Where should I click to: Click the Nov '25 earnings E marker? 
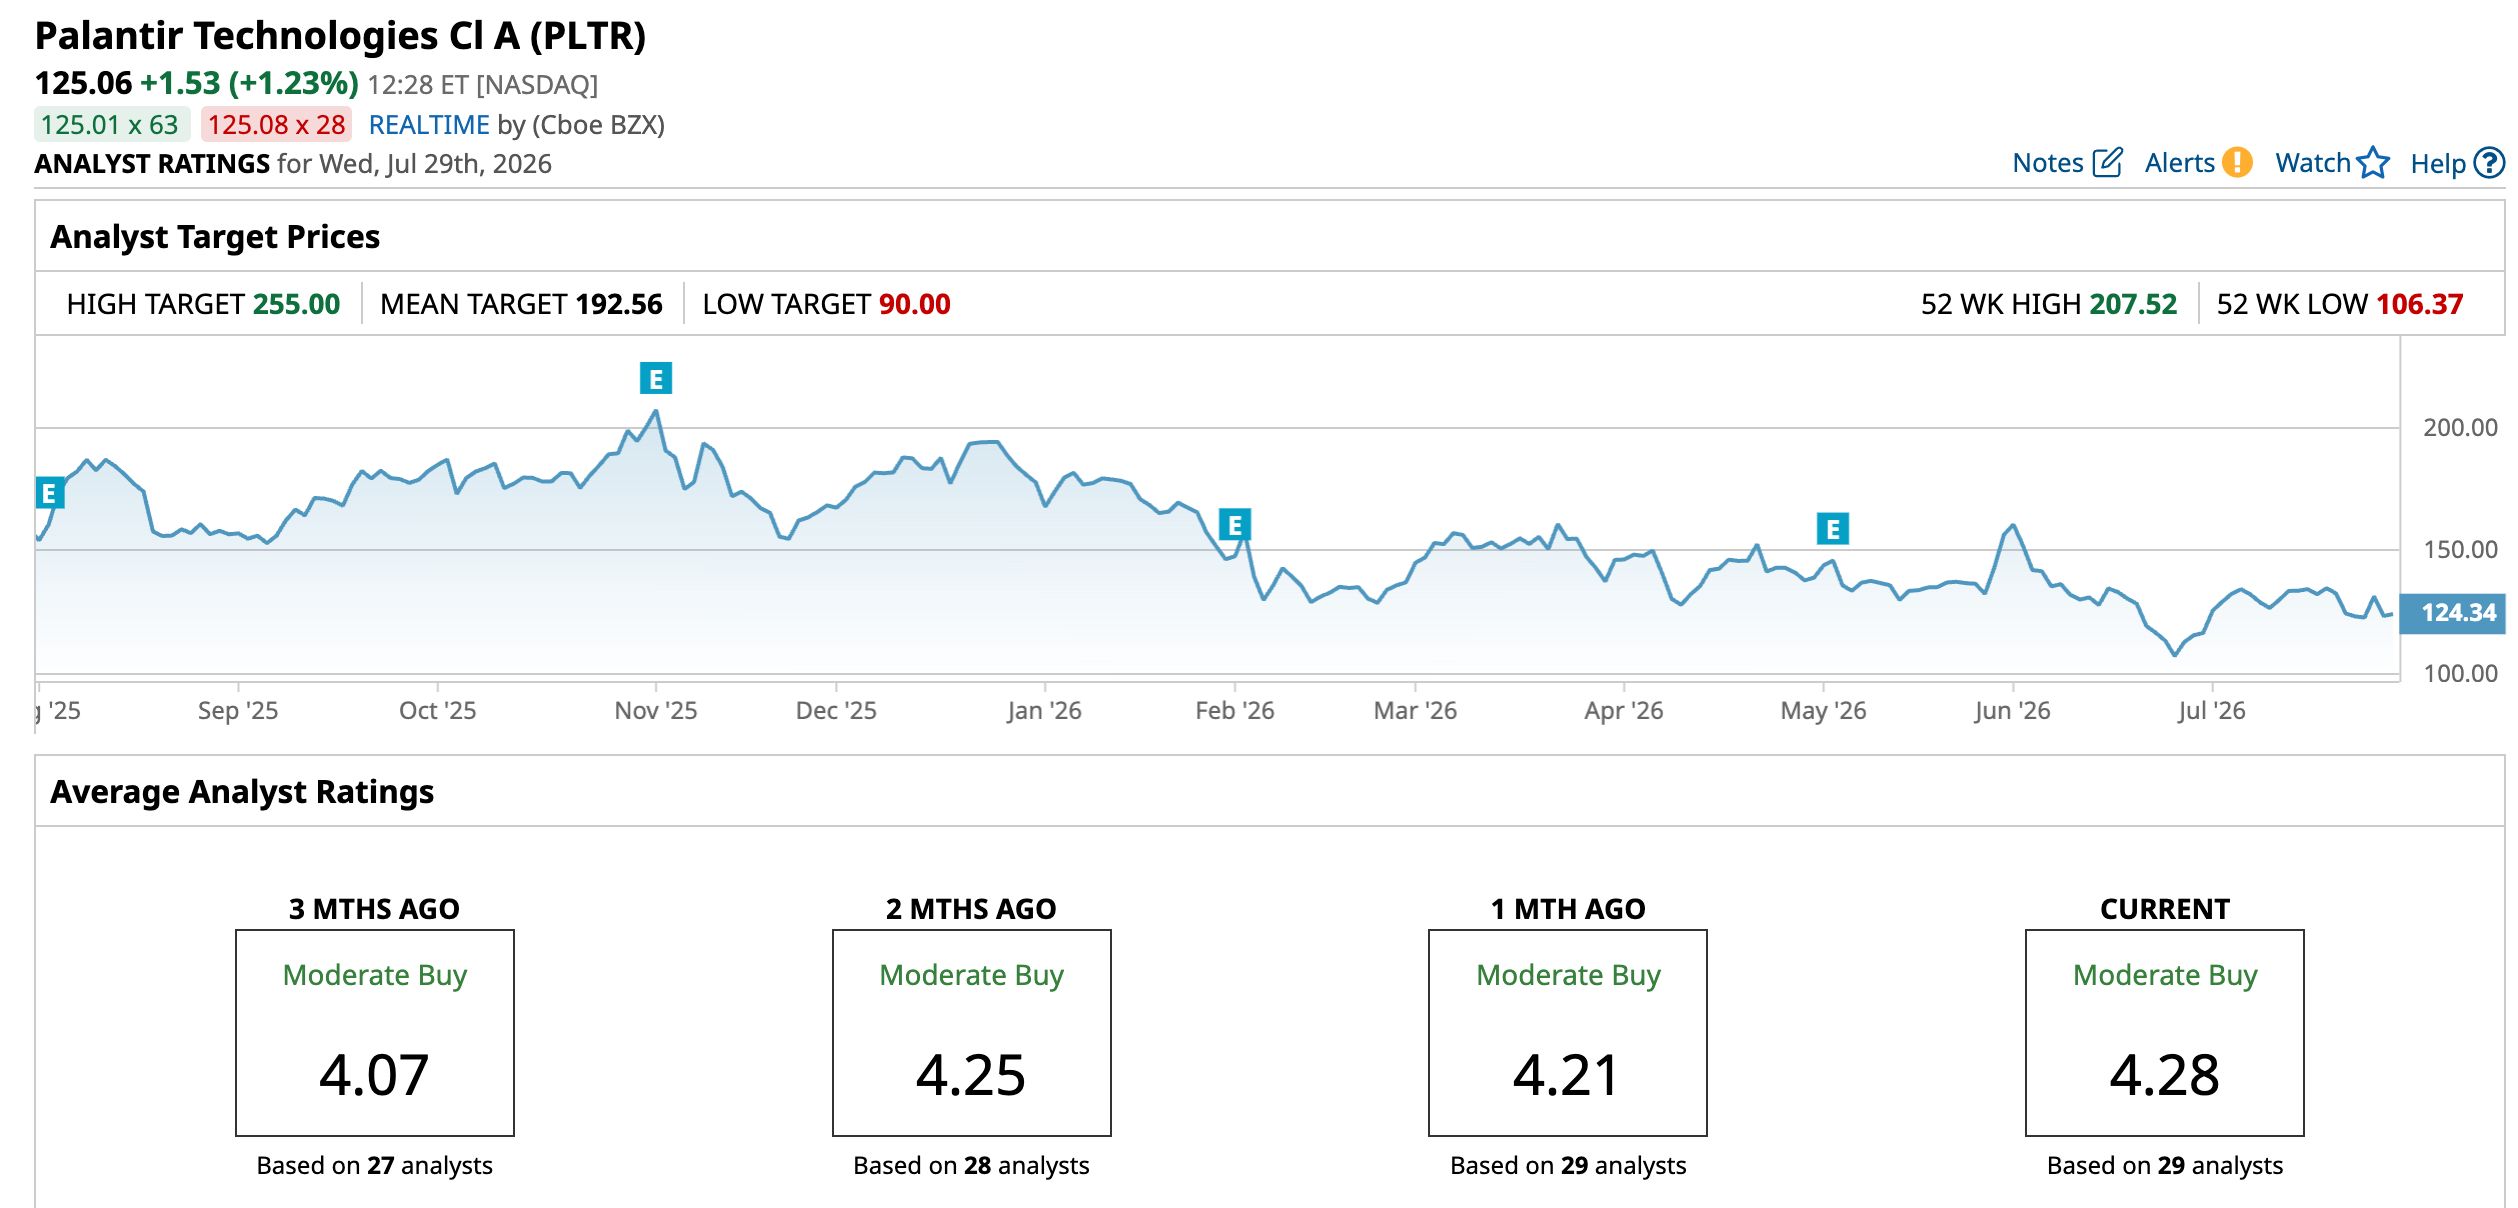[656, 379]
